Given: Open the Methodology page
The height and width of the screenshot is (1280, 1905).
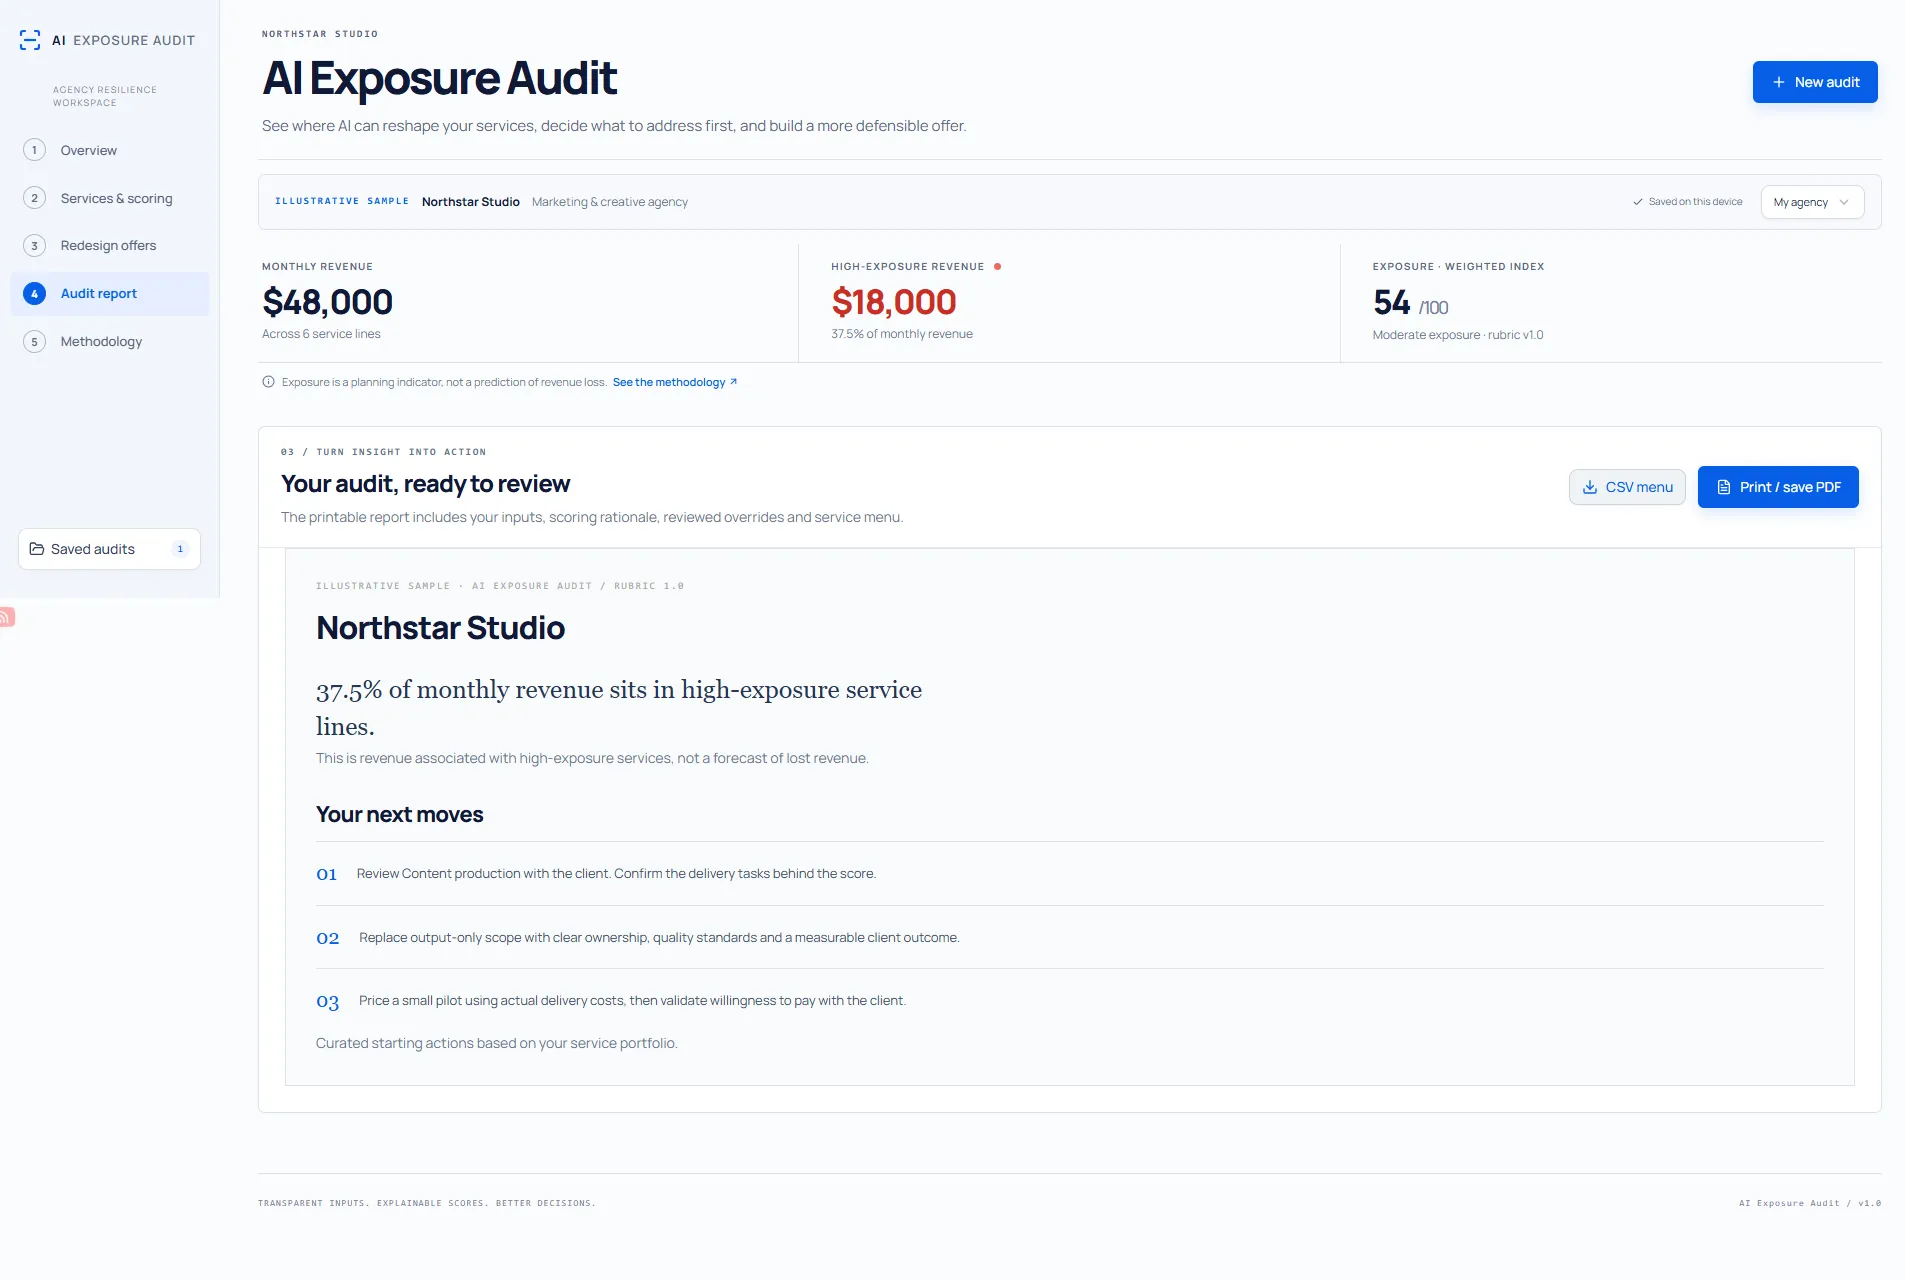Looking at the screenshot, I should click(x=110, y=342).
